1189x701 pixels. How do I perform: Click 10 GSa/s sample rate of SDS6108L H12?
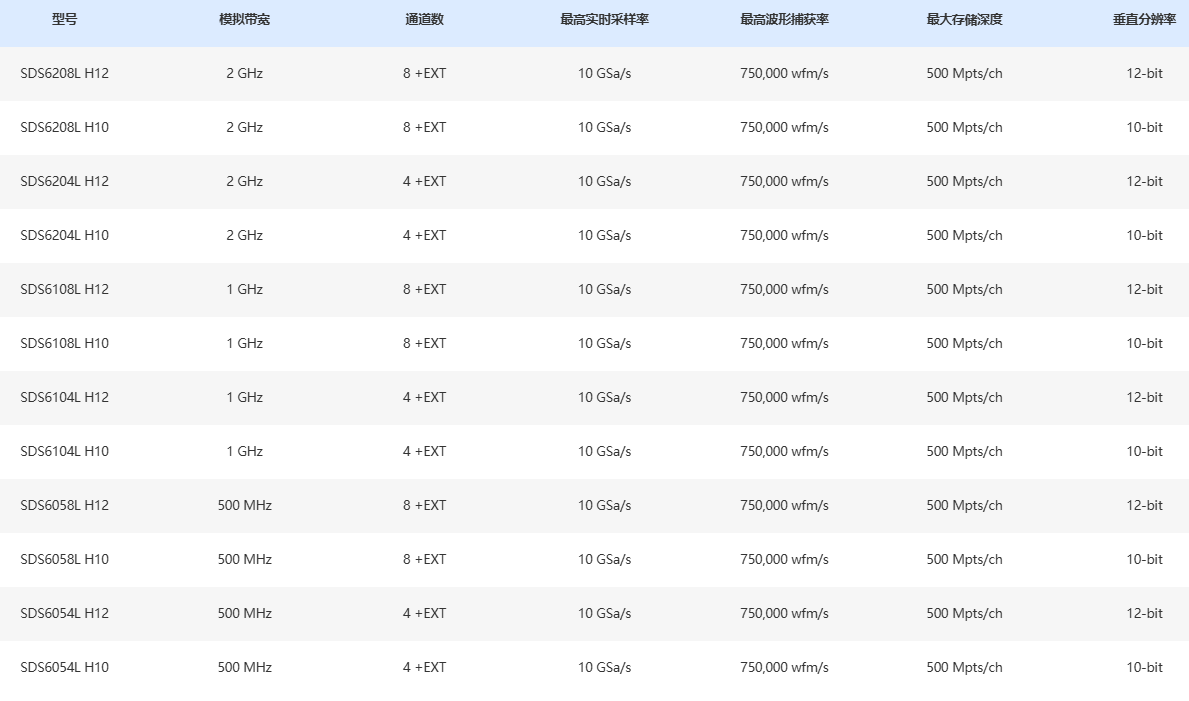[604, 289]
